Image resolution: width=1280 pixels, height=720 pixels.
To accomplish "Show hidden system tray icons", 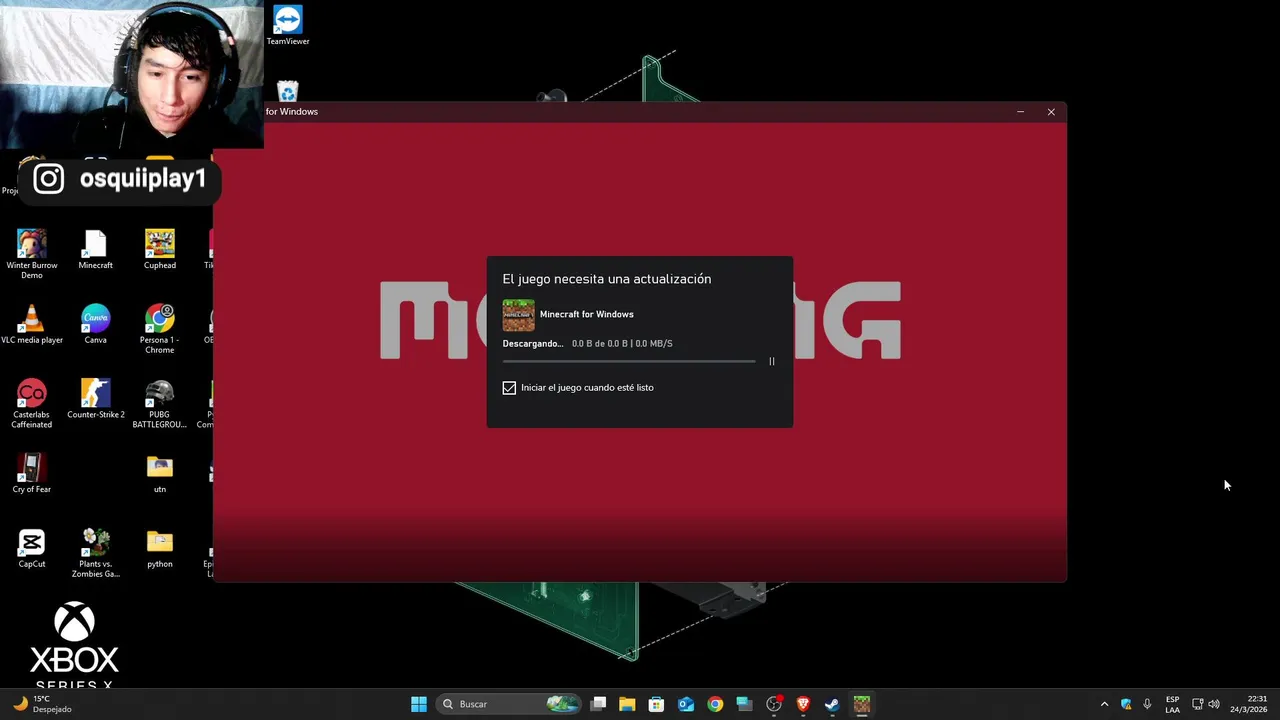I will [1104, 704].
